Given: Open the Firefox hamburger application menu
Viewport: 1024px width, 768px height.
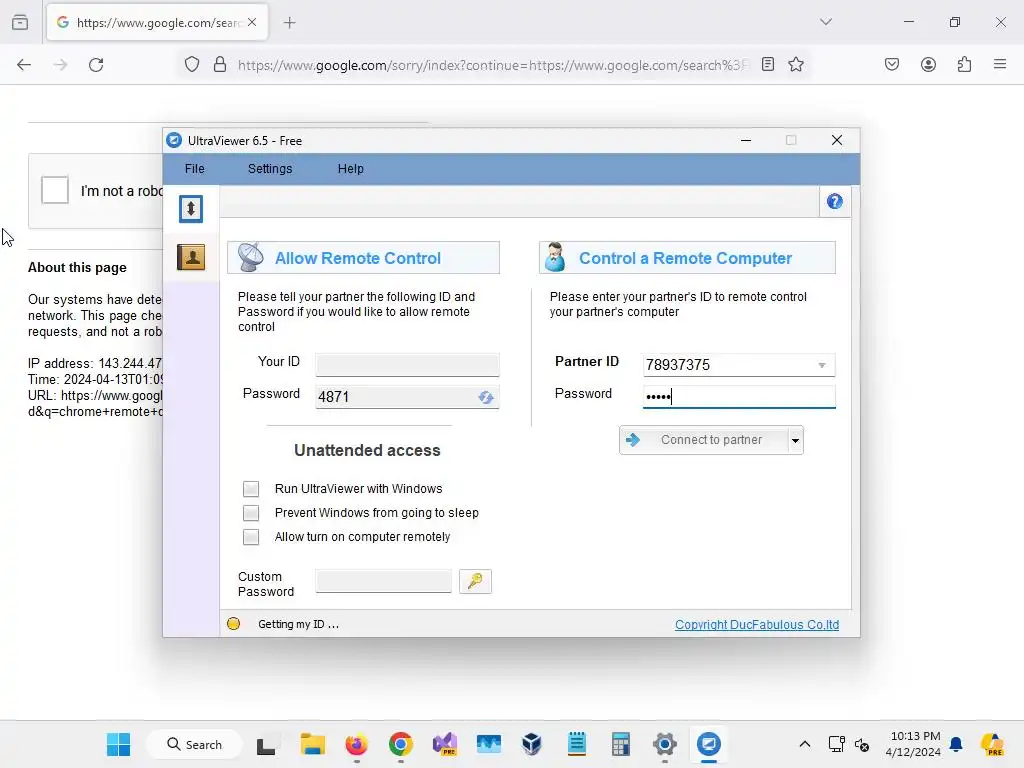Looking at the screenshot, I should pyautogui.click(x=1000, y=64).
